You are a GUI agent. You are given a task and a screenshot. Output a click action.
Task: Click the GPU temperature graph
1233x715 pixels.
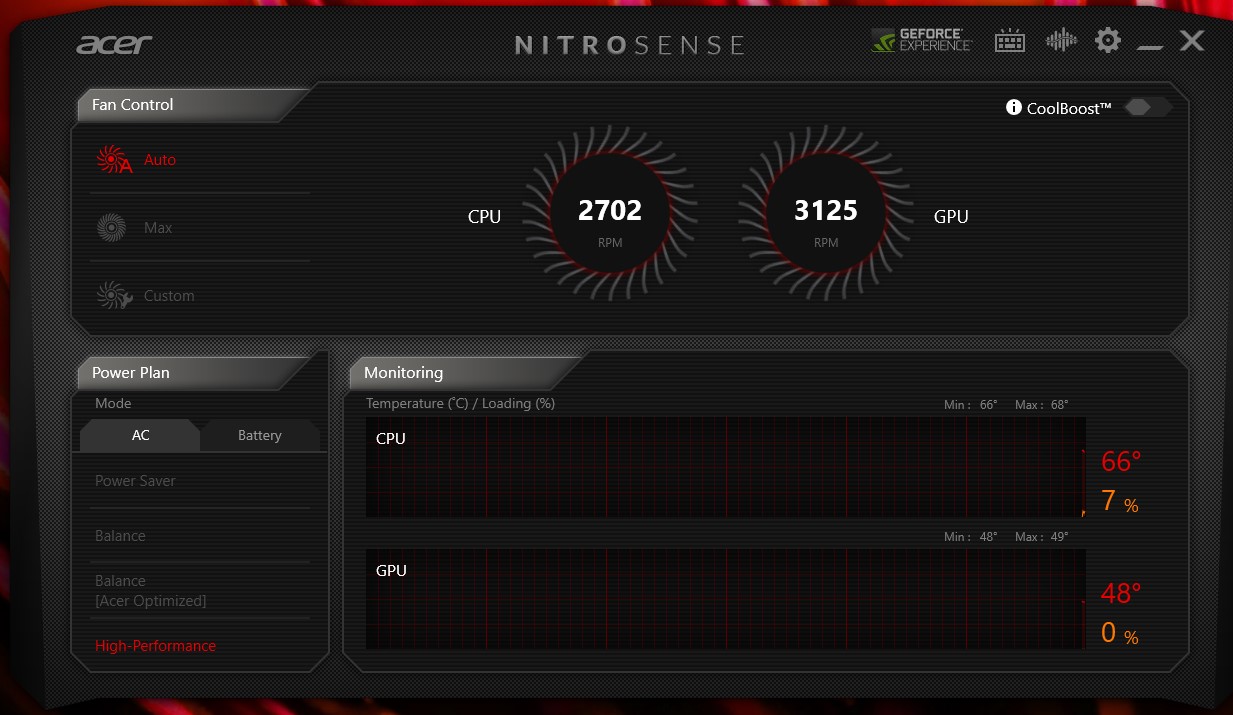(x=725, y=599)
